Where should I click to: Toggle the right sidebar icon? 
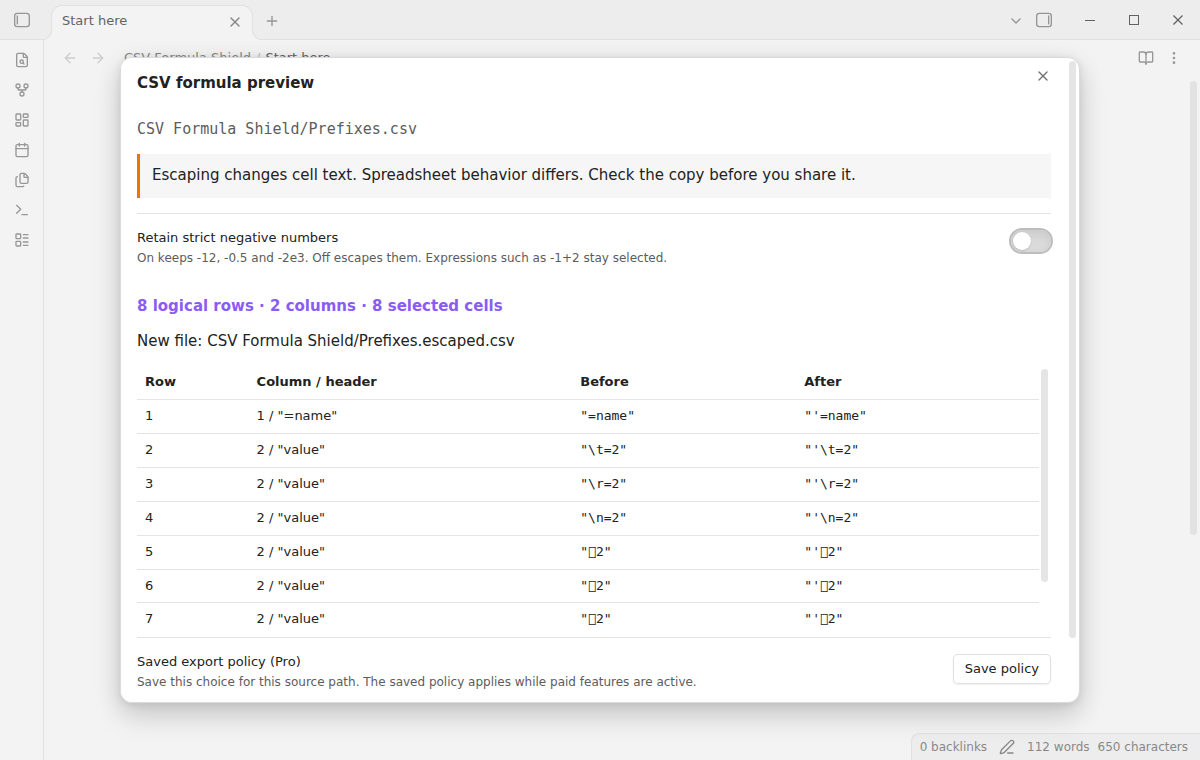pyautogui.click(x=1044, y=20)
